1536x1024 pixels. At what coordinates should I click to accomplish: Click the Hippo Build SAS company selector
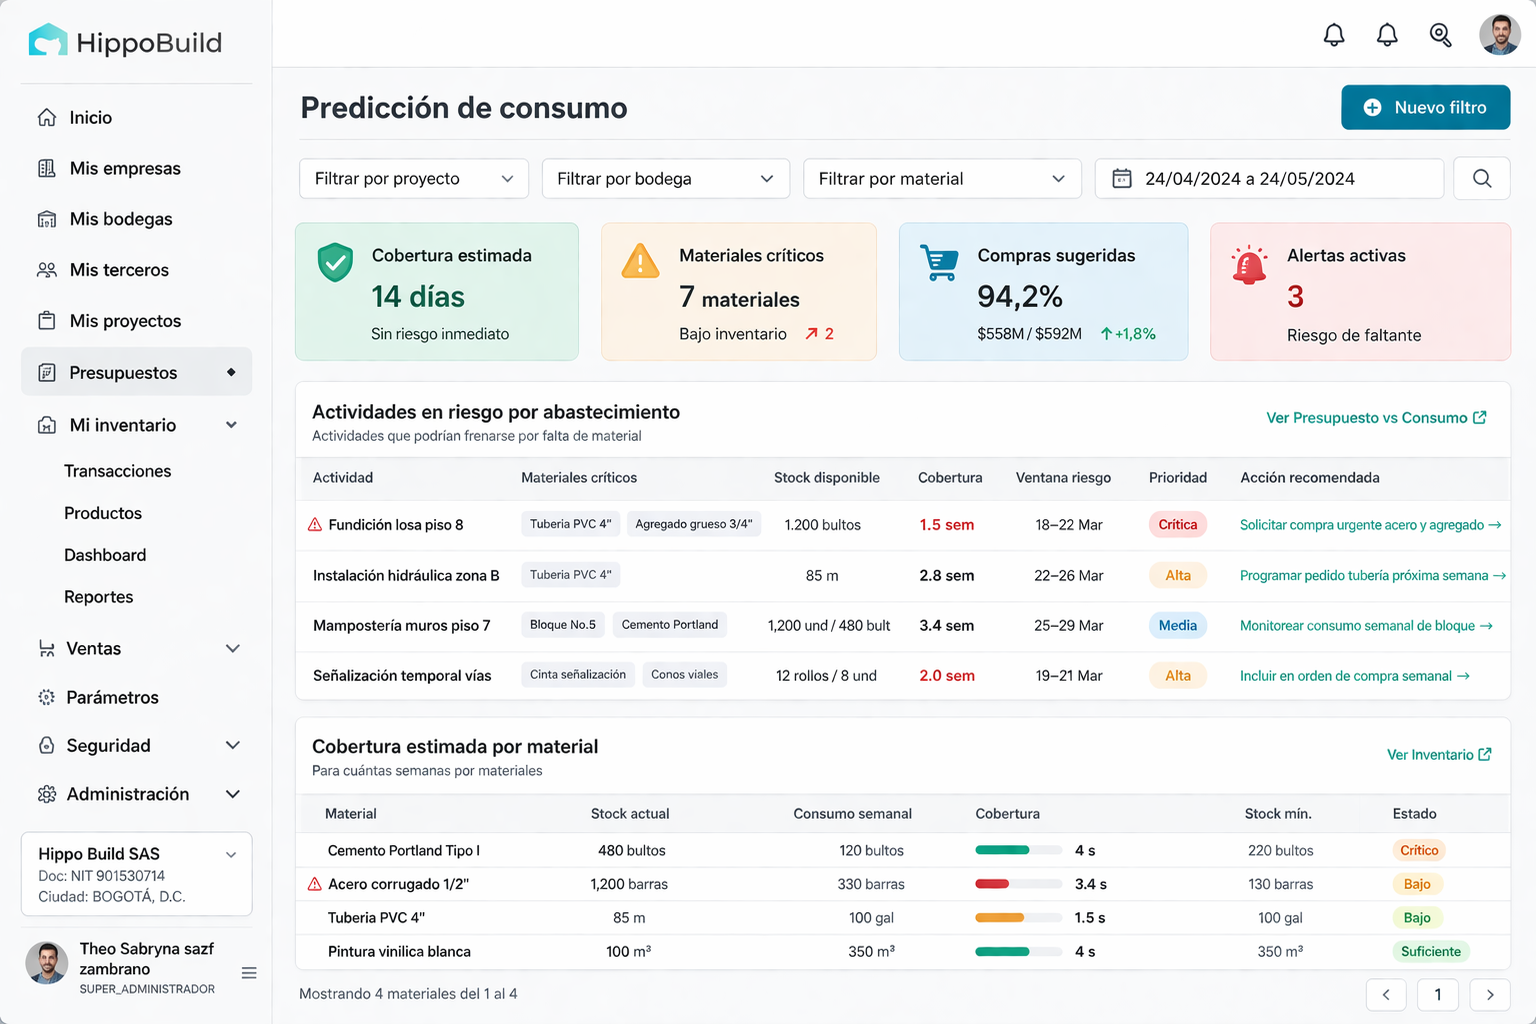pos(135,873)
